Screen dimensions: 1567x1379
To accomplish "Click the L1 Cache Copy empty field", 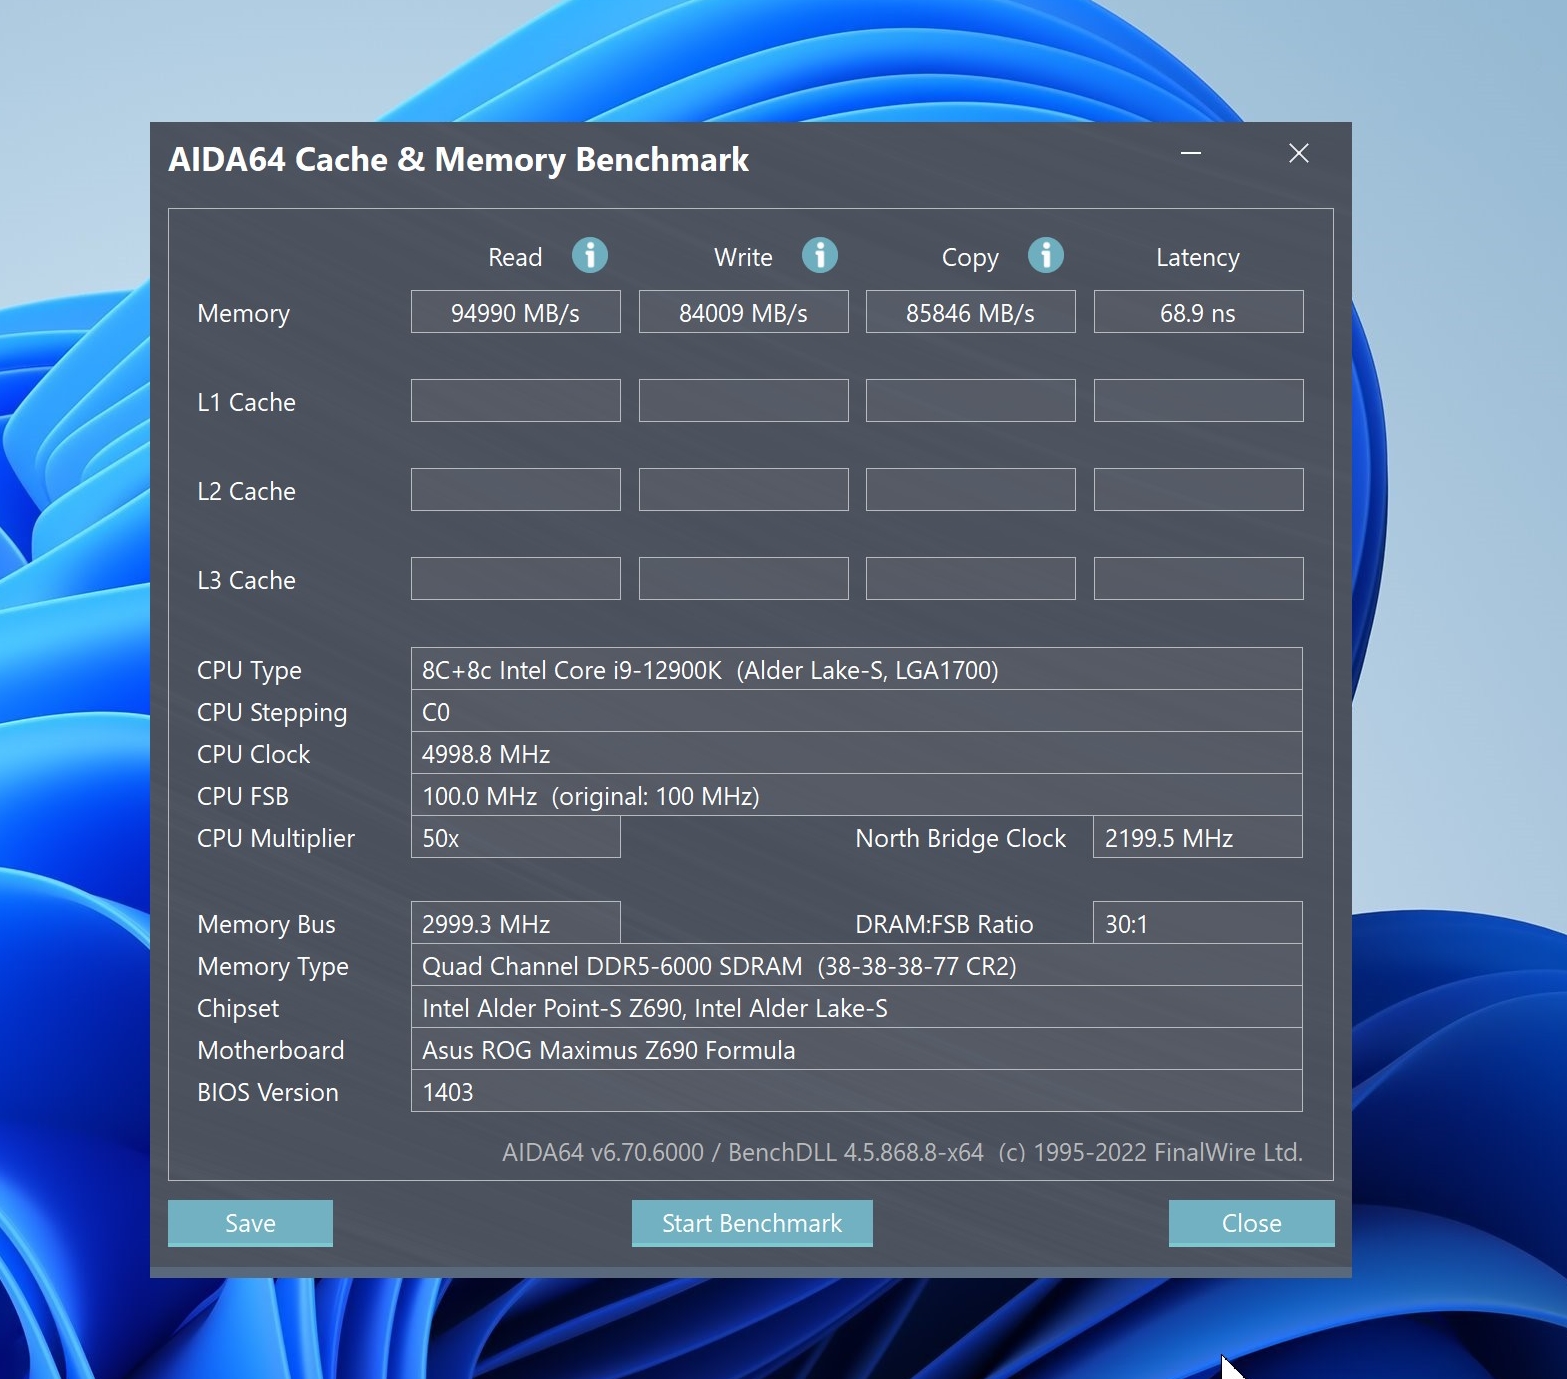I will (x=970, y=401).
